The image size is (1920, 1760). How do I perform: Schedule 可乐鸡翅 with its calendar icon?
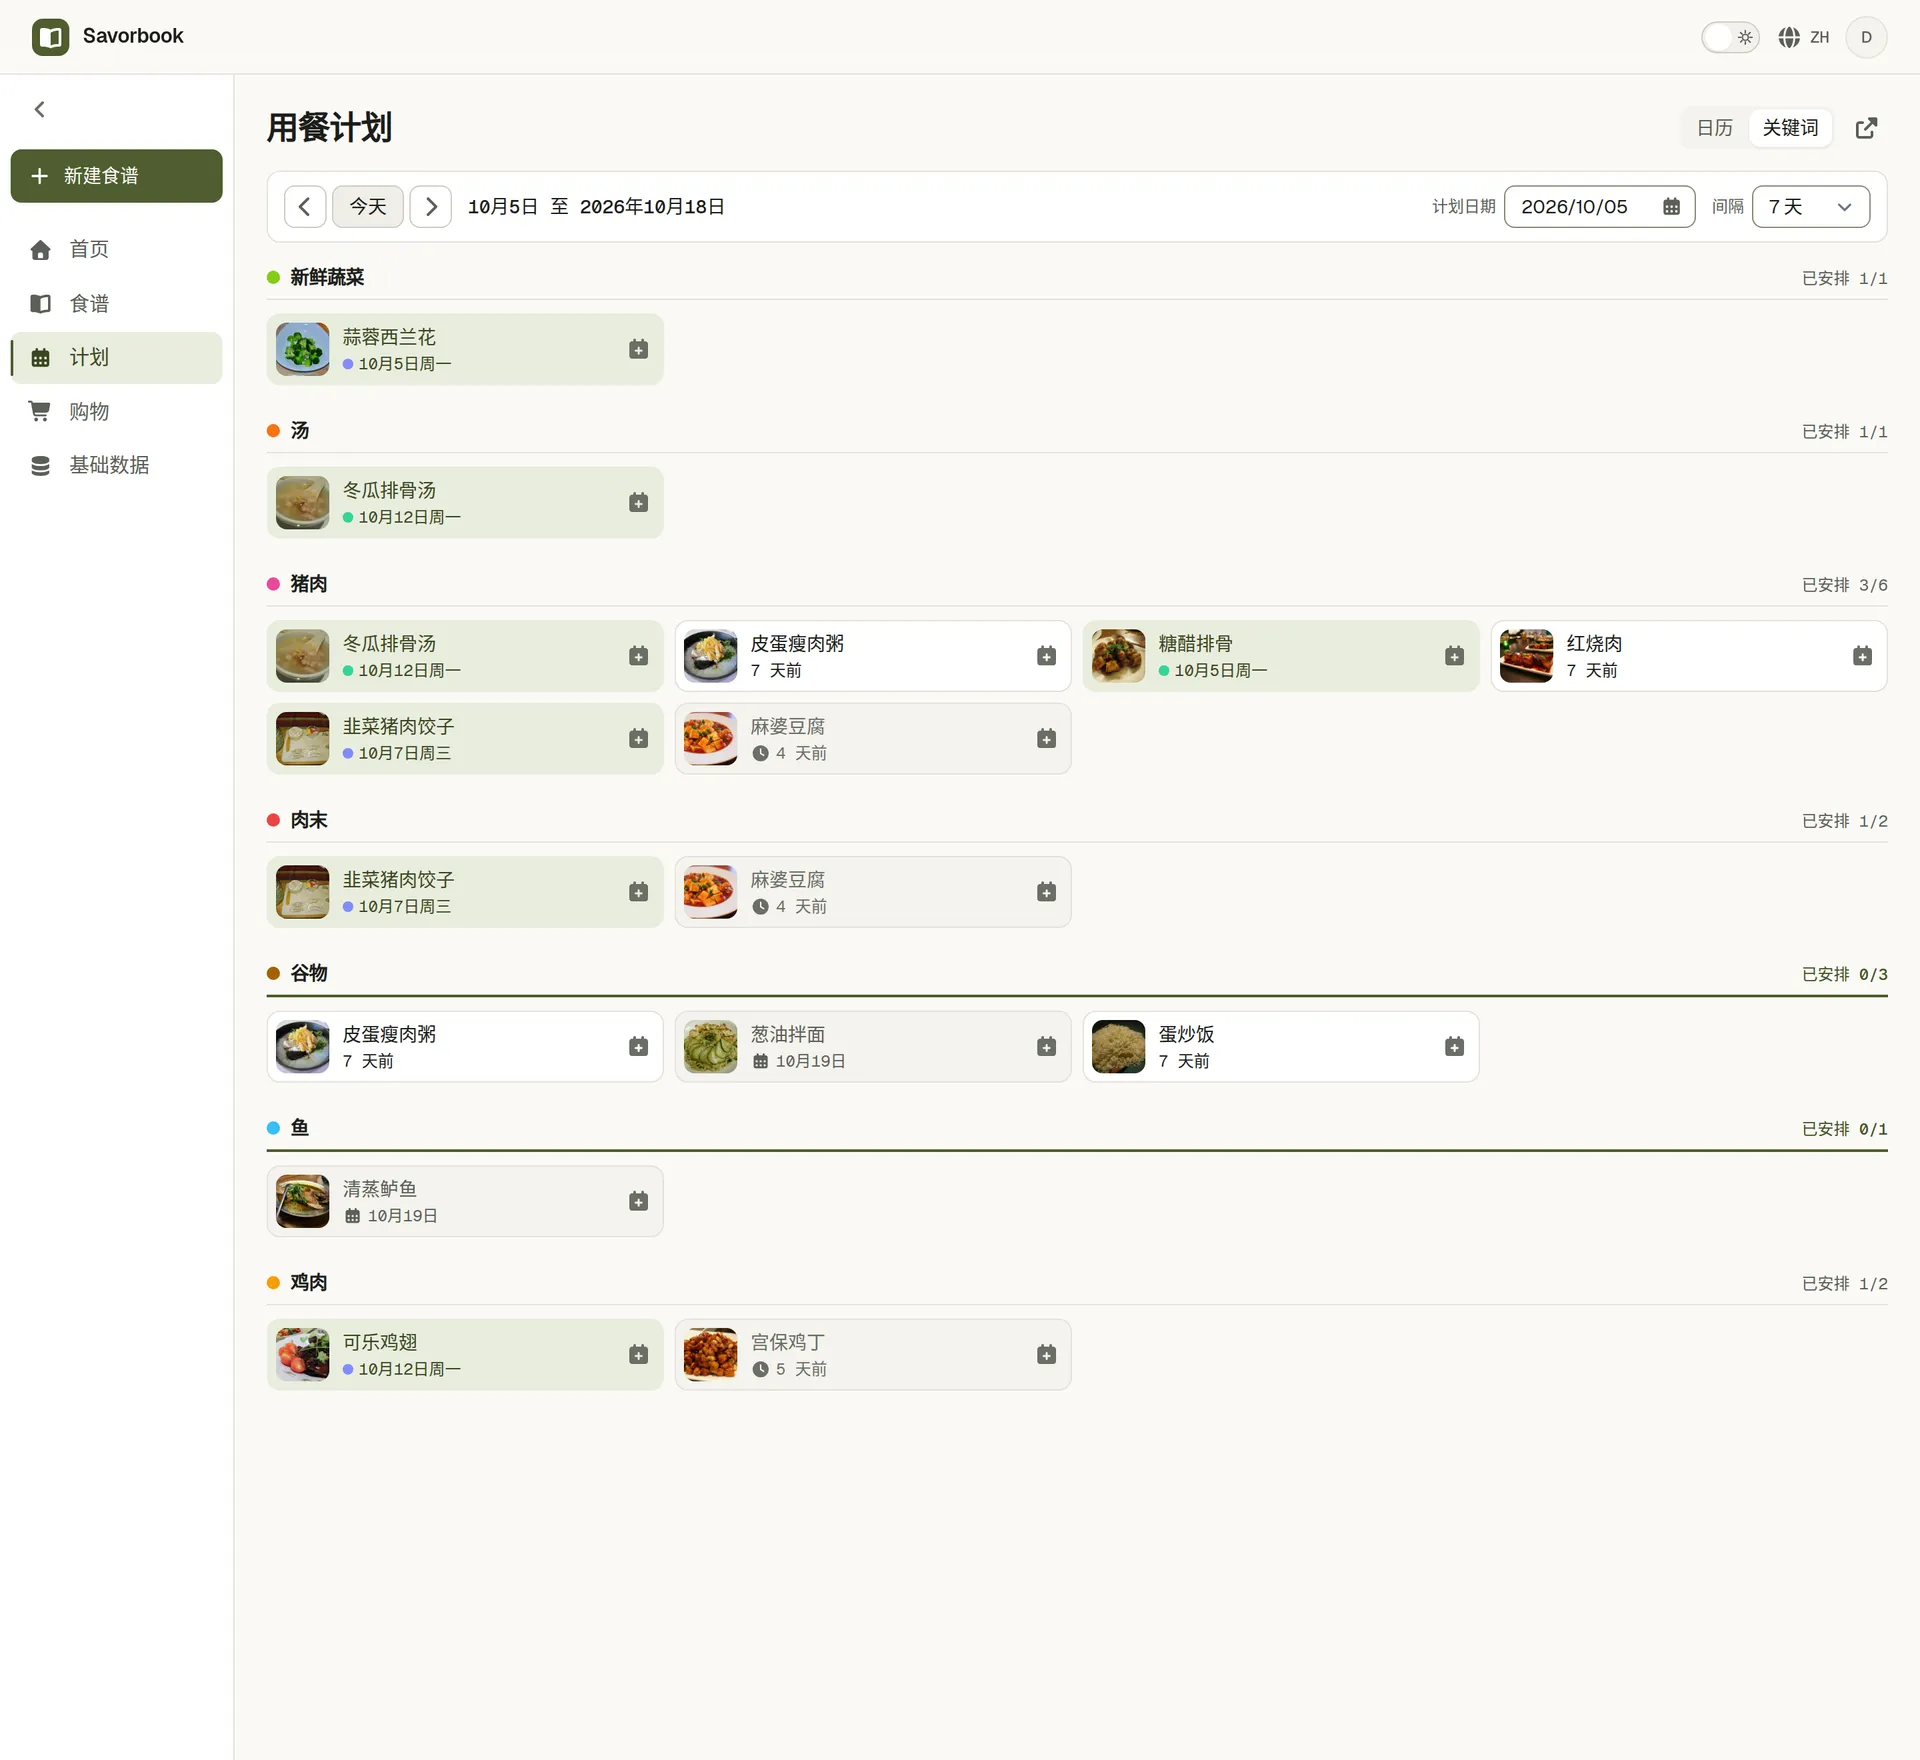(638, 1355)
